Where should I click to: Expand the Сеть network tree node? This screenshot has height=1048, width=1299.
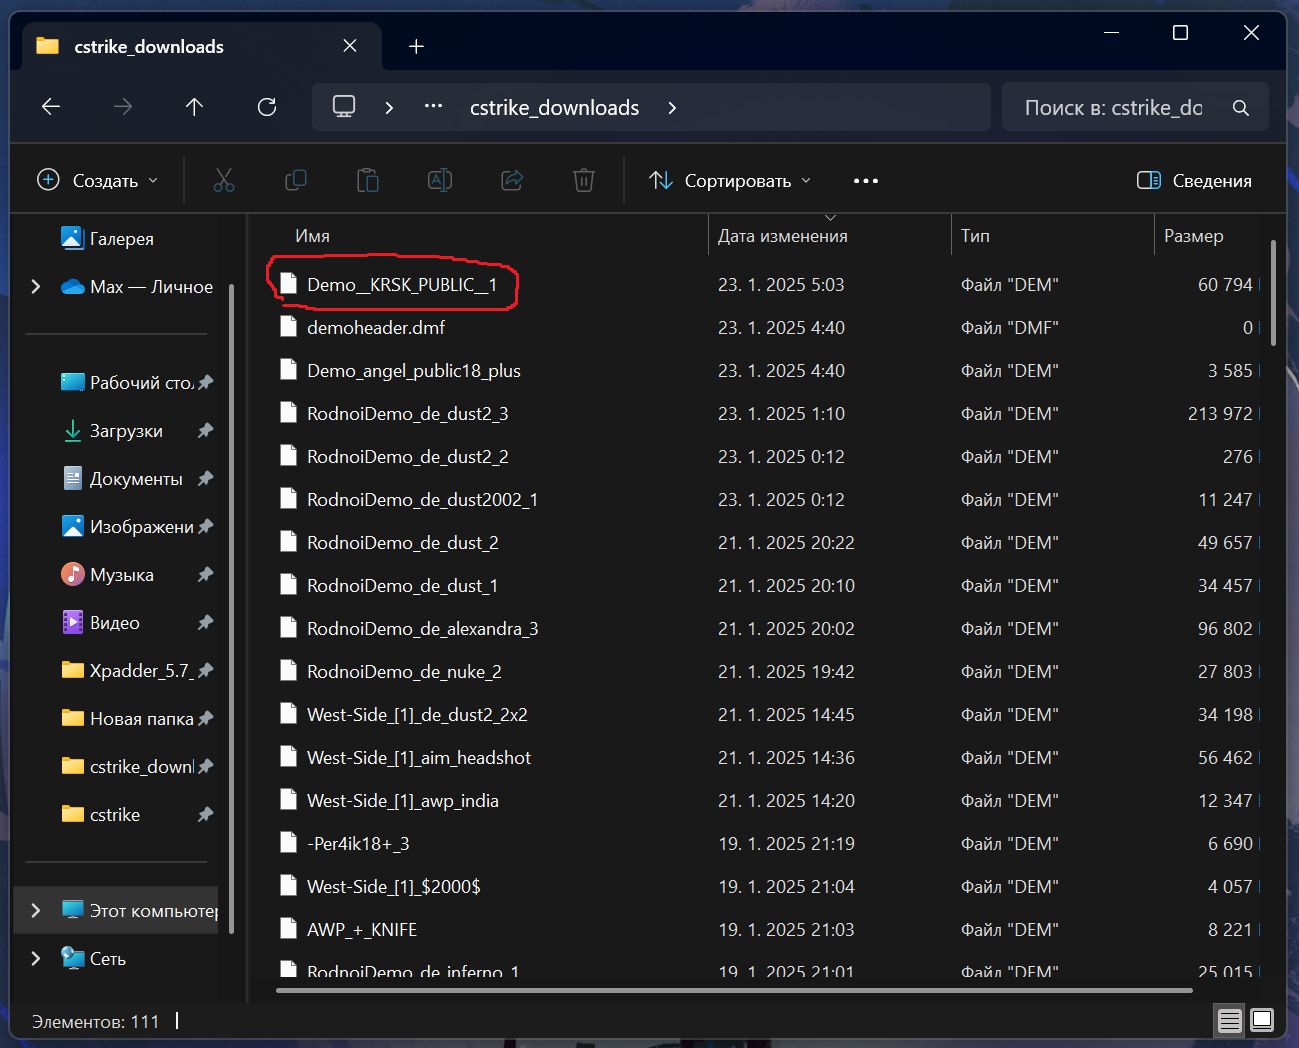tap(36, 958)
